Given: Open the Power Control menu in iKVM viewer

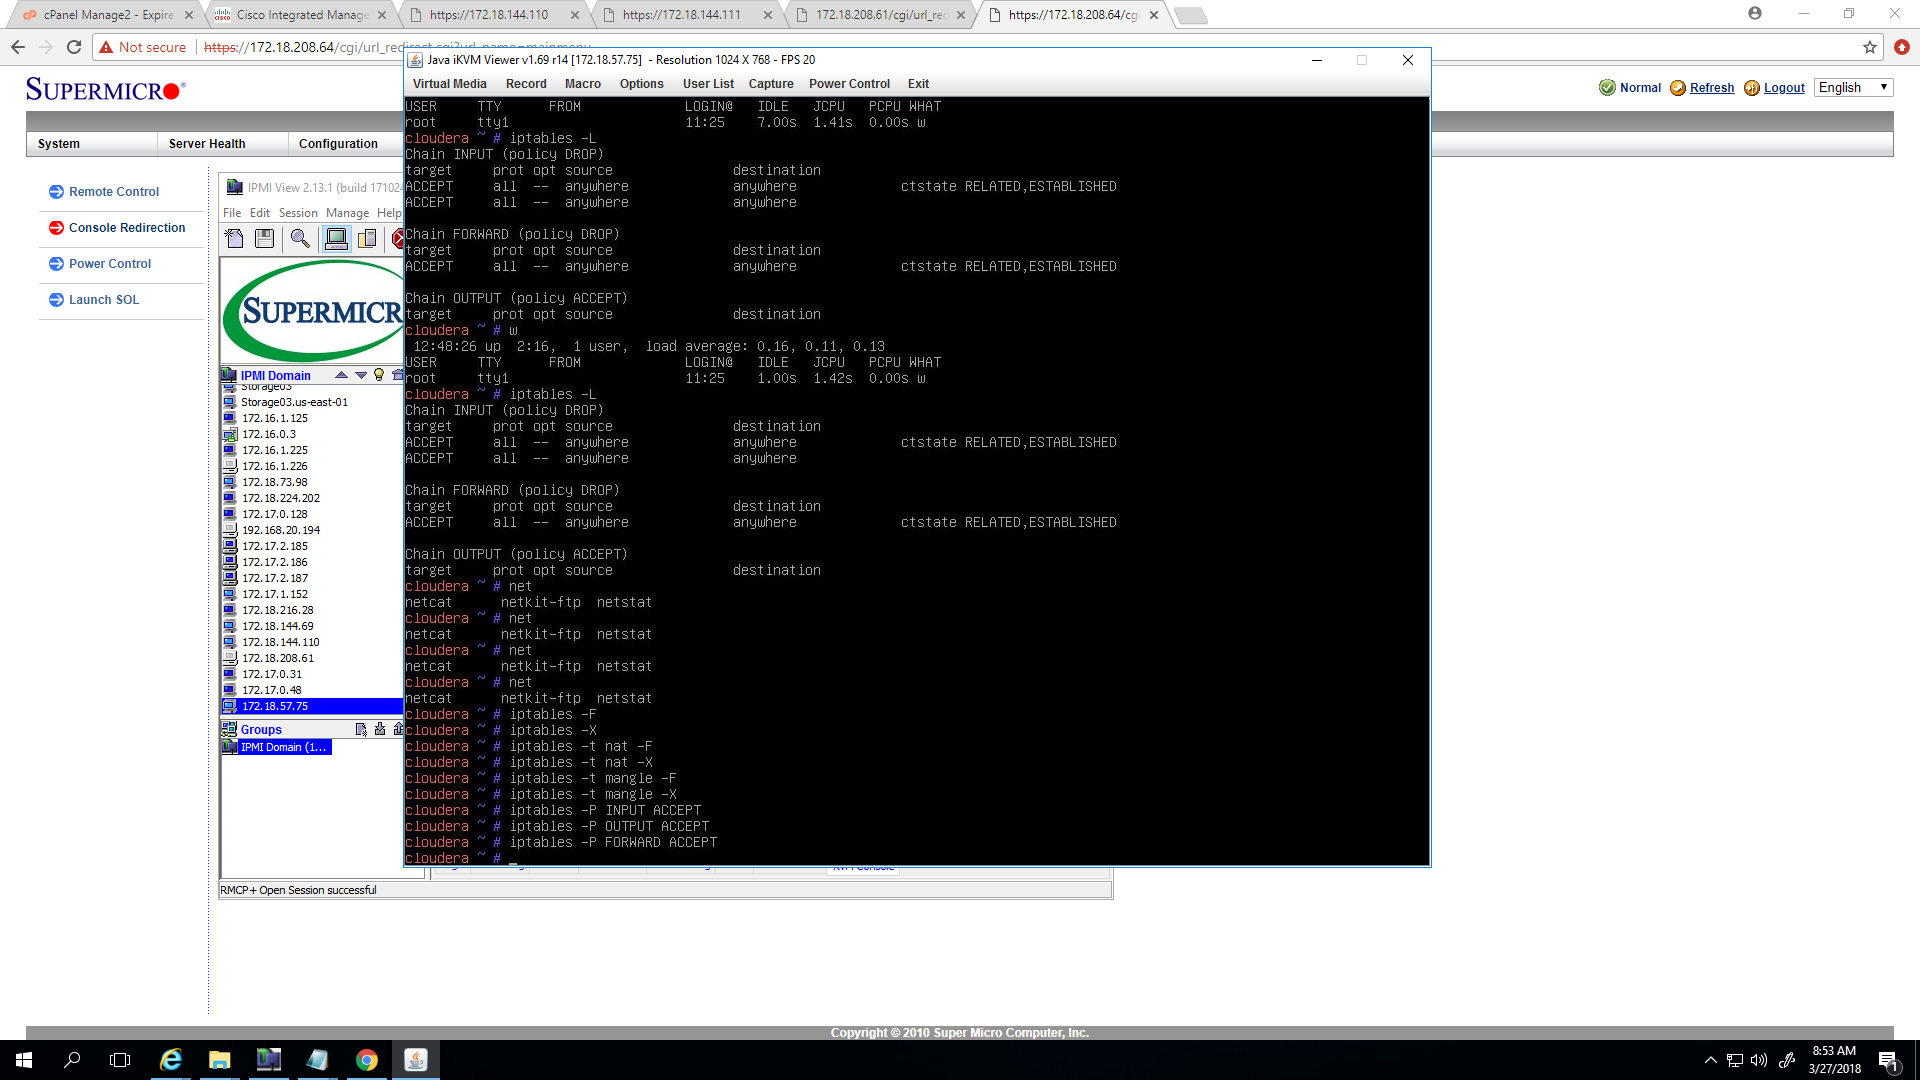Looking at the screenshot, I should (849, 84).
